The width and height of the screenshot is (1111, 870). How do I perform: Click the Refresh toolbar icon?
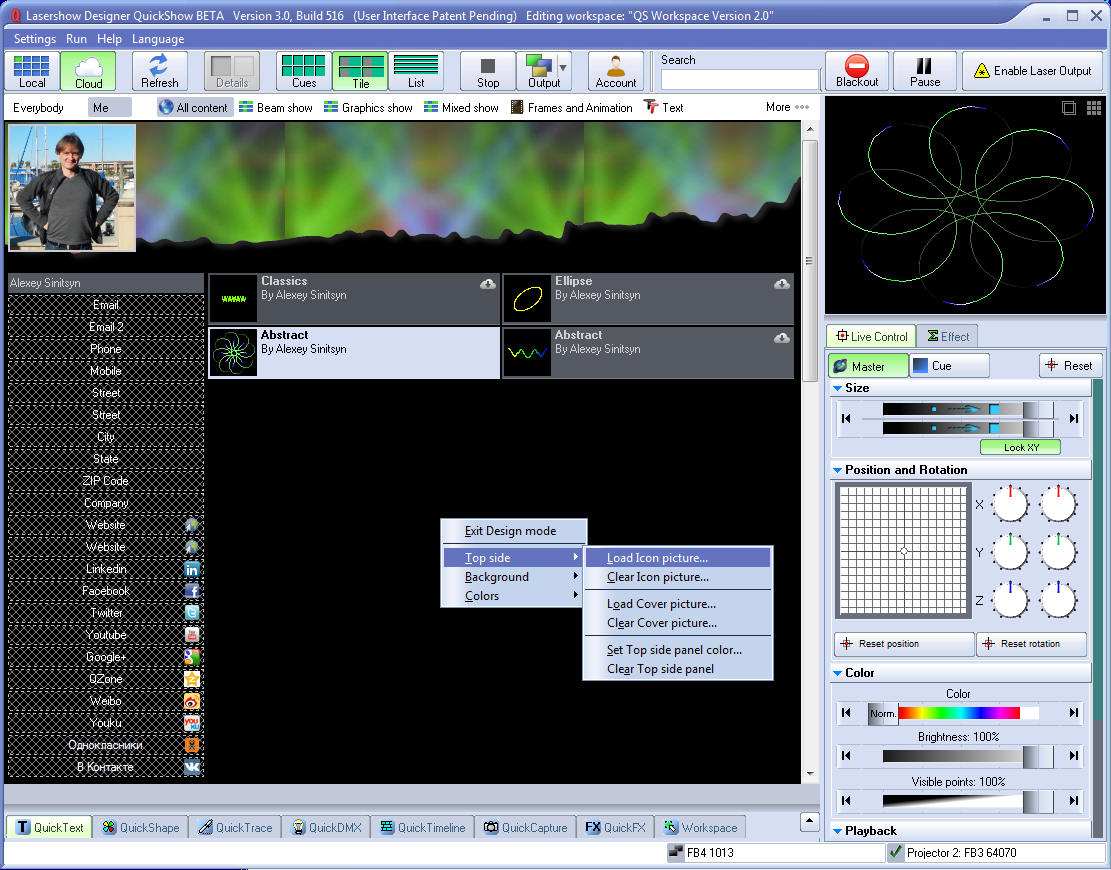(159, 71)
